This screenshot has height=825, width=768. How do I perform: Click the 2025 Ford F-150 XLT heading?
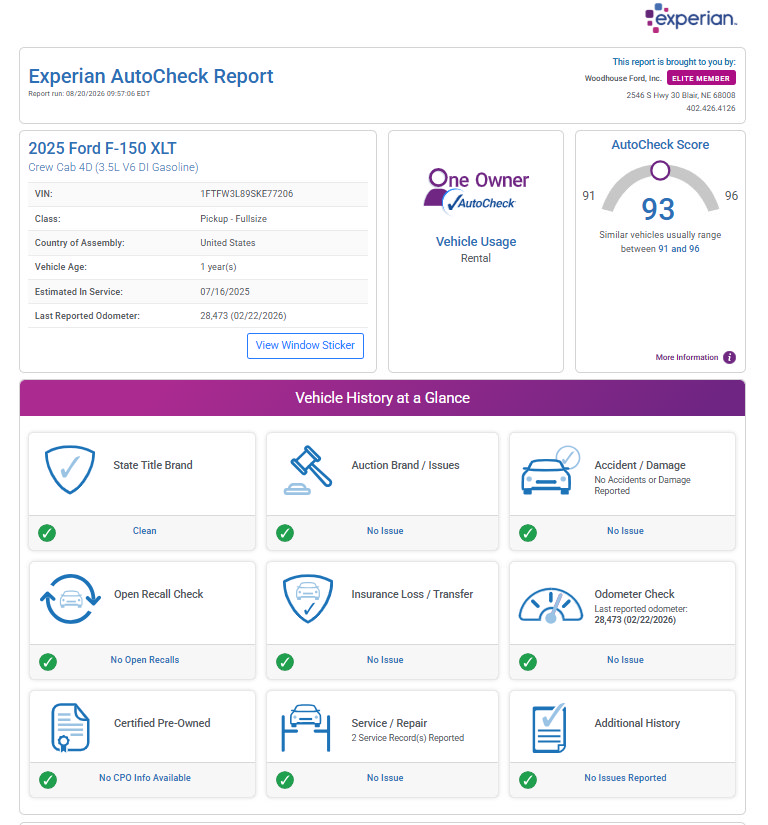(x=103, y=148)
